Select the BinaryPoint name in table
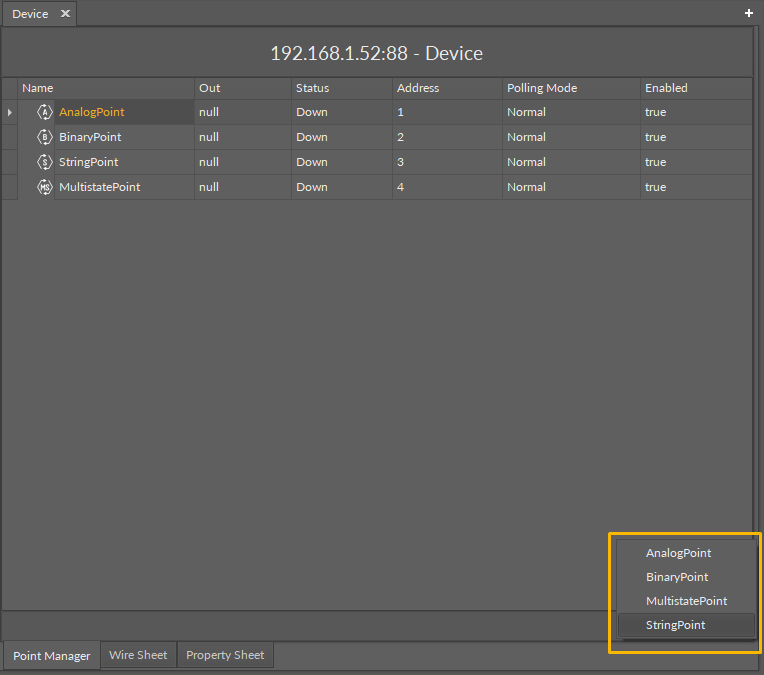The width and height of the screenshot is (764, 675). (x=90, y=137)
